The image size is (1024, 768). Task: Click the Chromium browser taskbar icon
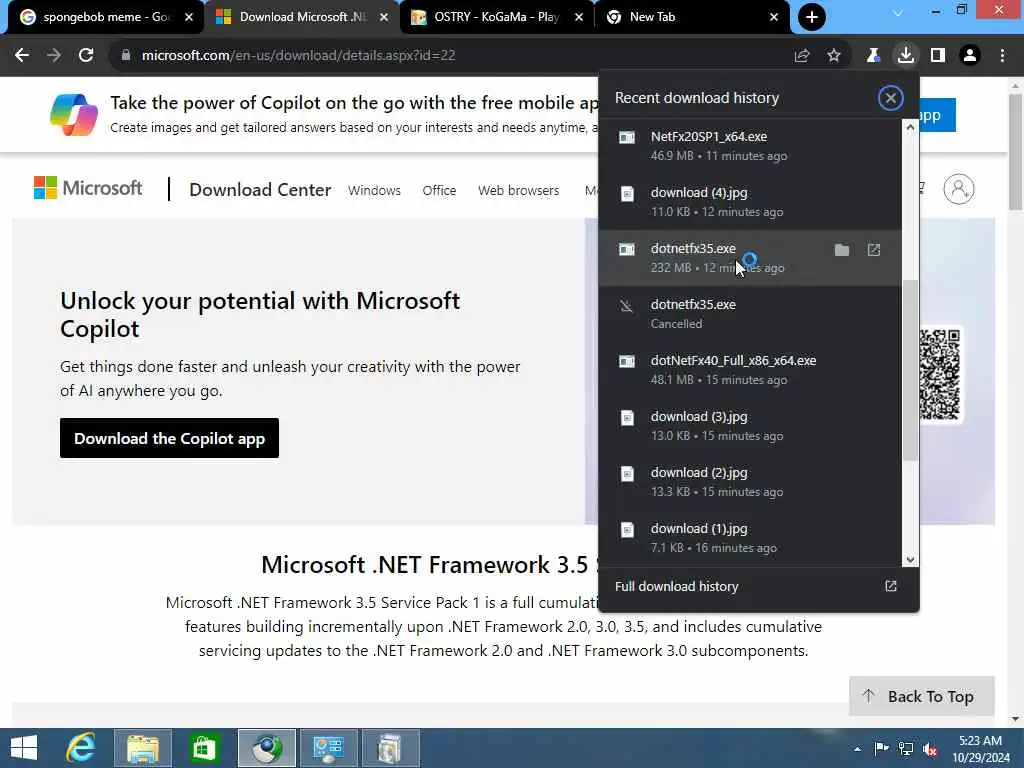pos(266,748)
